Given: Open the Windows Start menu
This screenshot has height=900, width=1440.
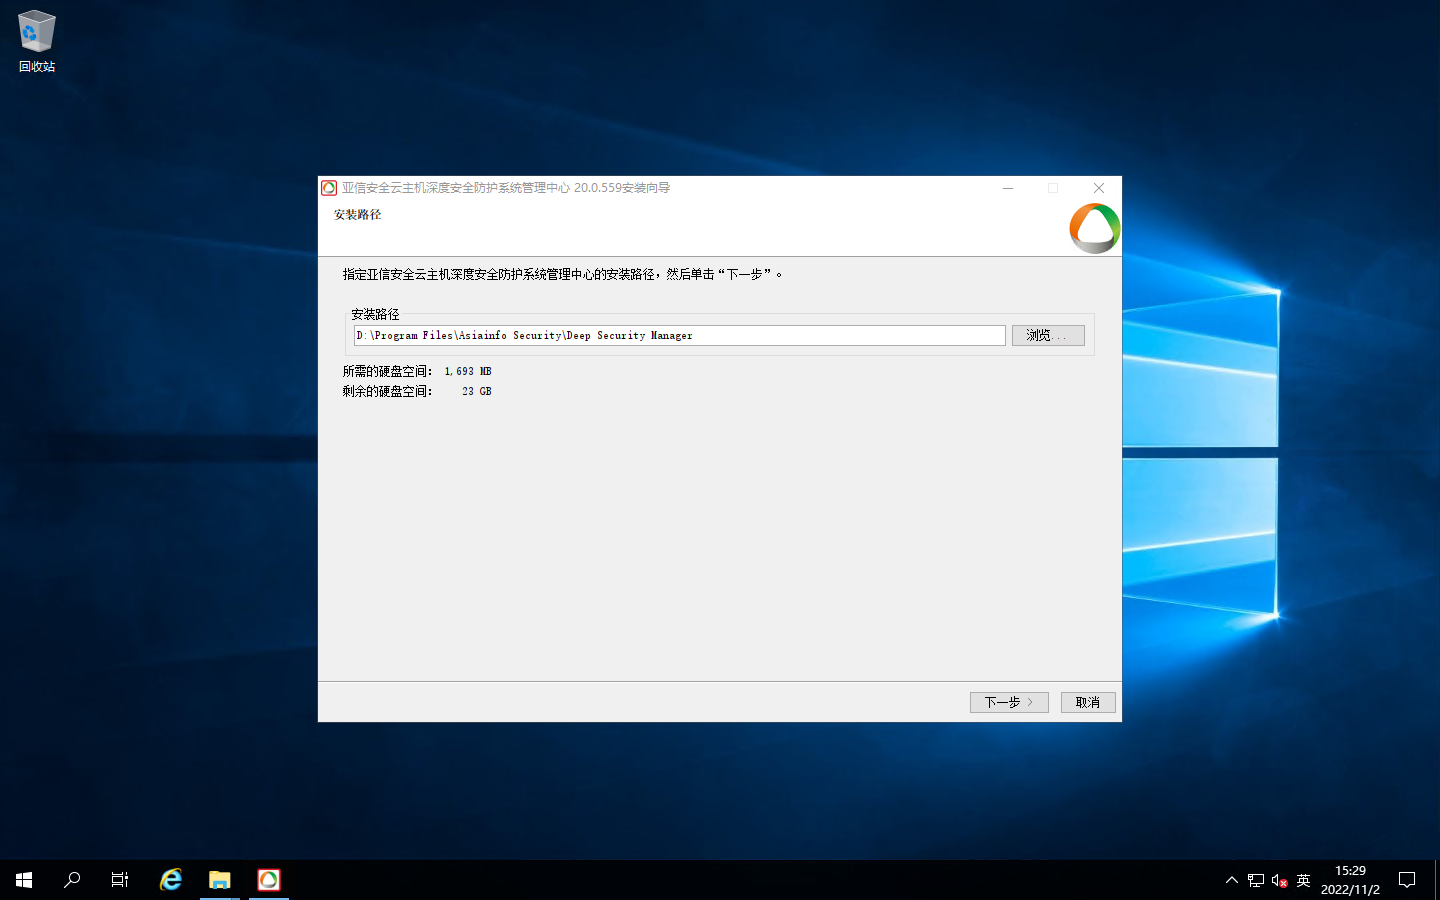Looking at the screenshot, I should (24, 880).
